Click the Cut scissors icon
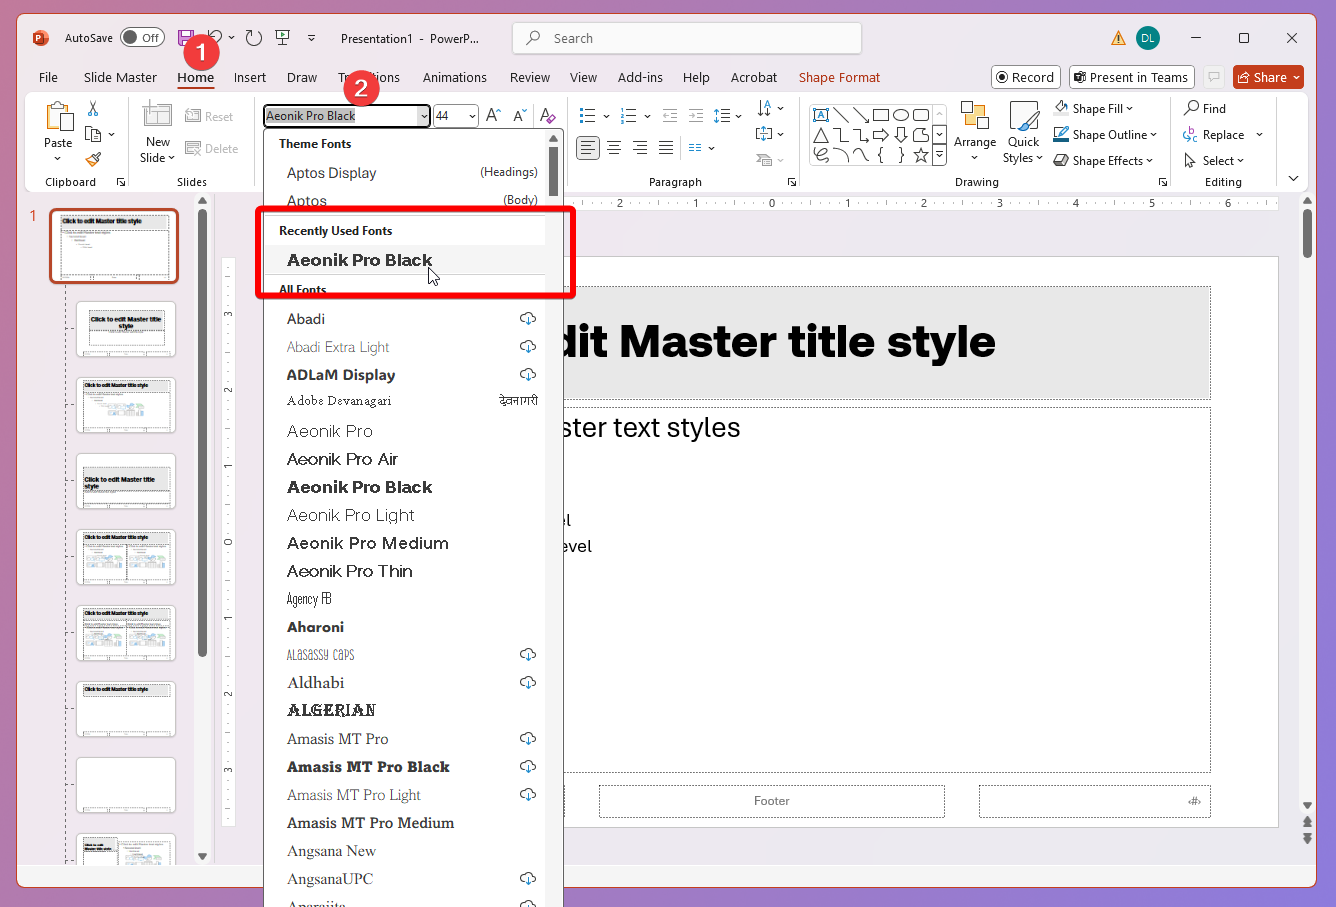Screen dimensions: 1336x907 click(x=93, y=109)
